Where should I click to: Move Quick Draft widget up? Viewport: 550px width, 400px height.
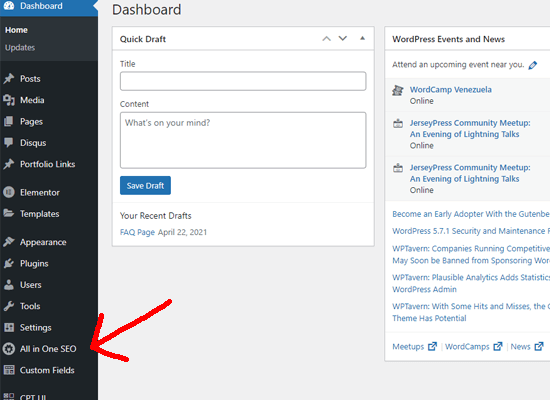(x=327, y=39)
